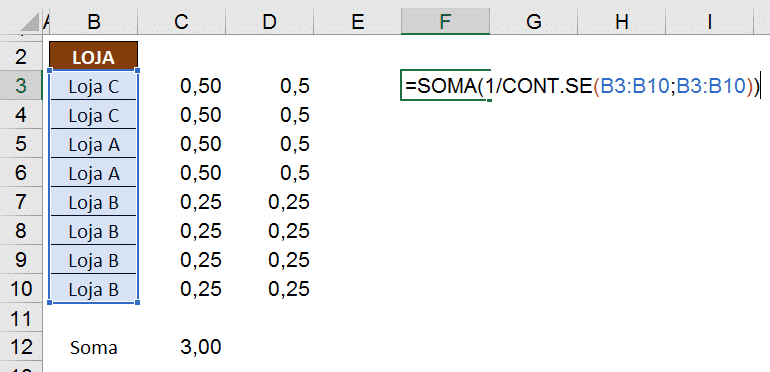Viewport: 770px width, 372px height.
Task: Click cell B6 containing Loja A
Action: (93, 173)
